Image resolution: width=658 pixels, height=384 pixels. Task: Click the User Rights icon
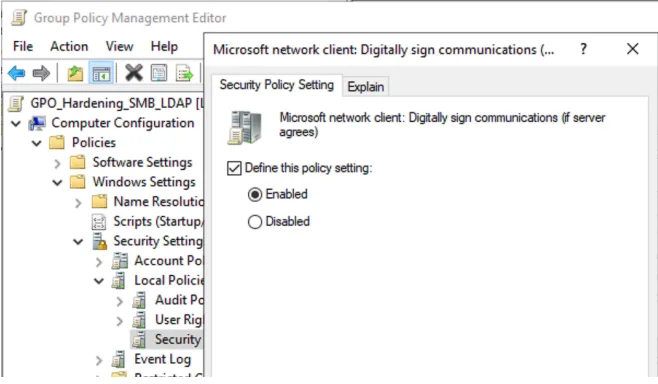139,320
